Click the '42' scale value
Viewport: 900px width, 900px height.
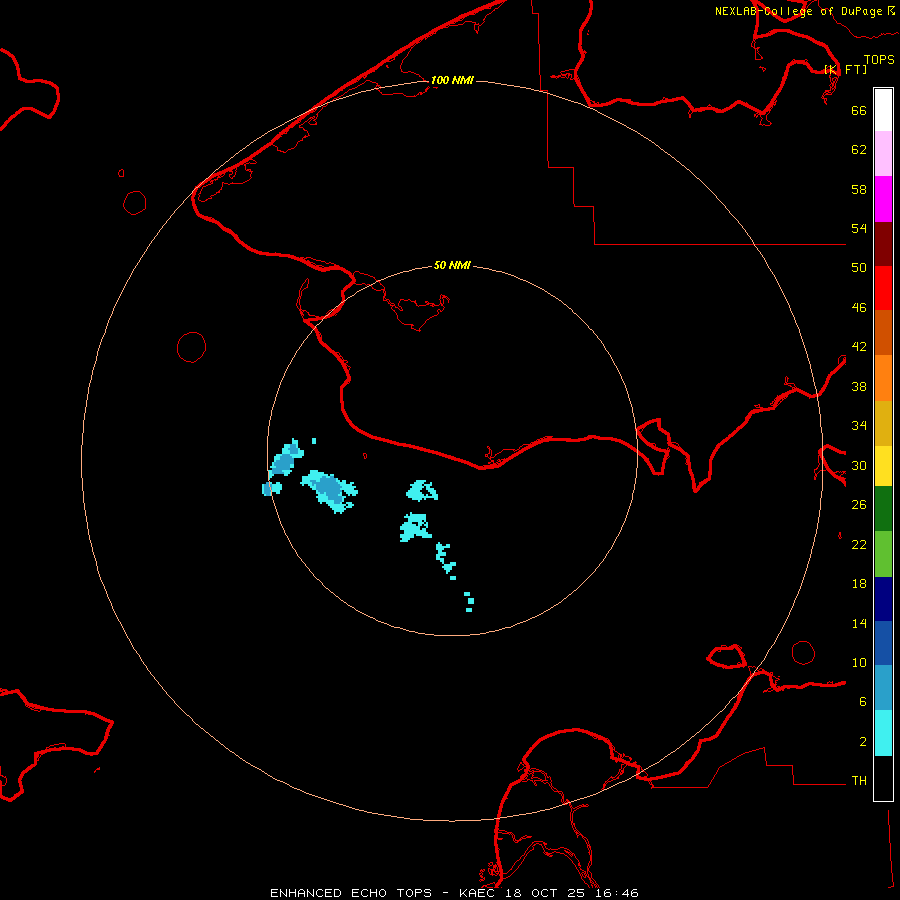pos(859,347)
